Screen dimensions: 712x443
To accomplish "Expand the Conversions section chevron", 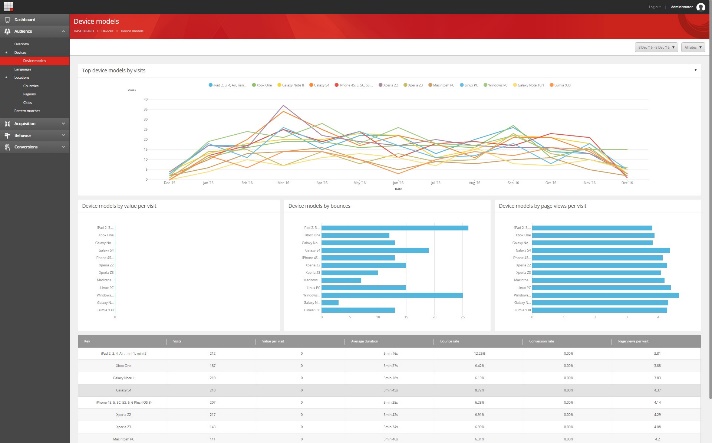I will tap(63, 147).
